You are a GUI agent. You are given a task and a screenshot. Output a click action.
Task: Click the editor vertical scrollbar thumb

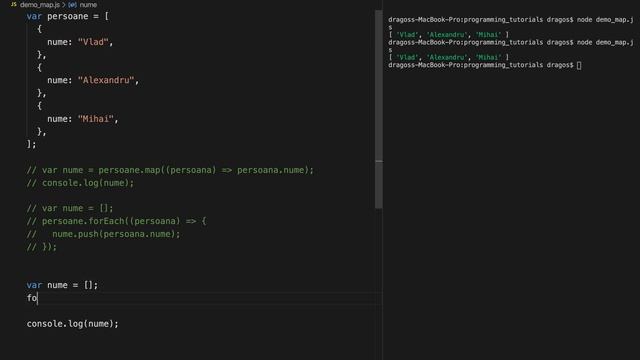379,109
